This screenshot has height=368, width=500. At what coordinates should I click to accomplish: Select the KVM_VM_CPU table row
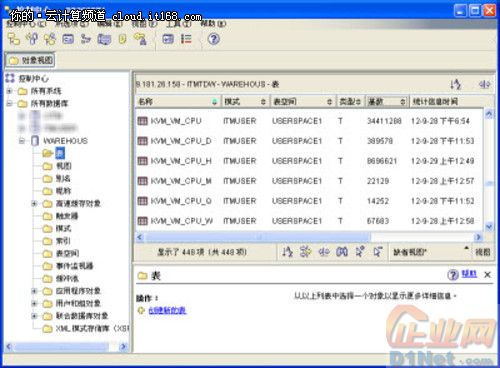pos(309,121)
